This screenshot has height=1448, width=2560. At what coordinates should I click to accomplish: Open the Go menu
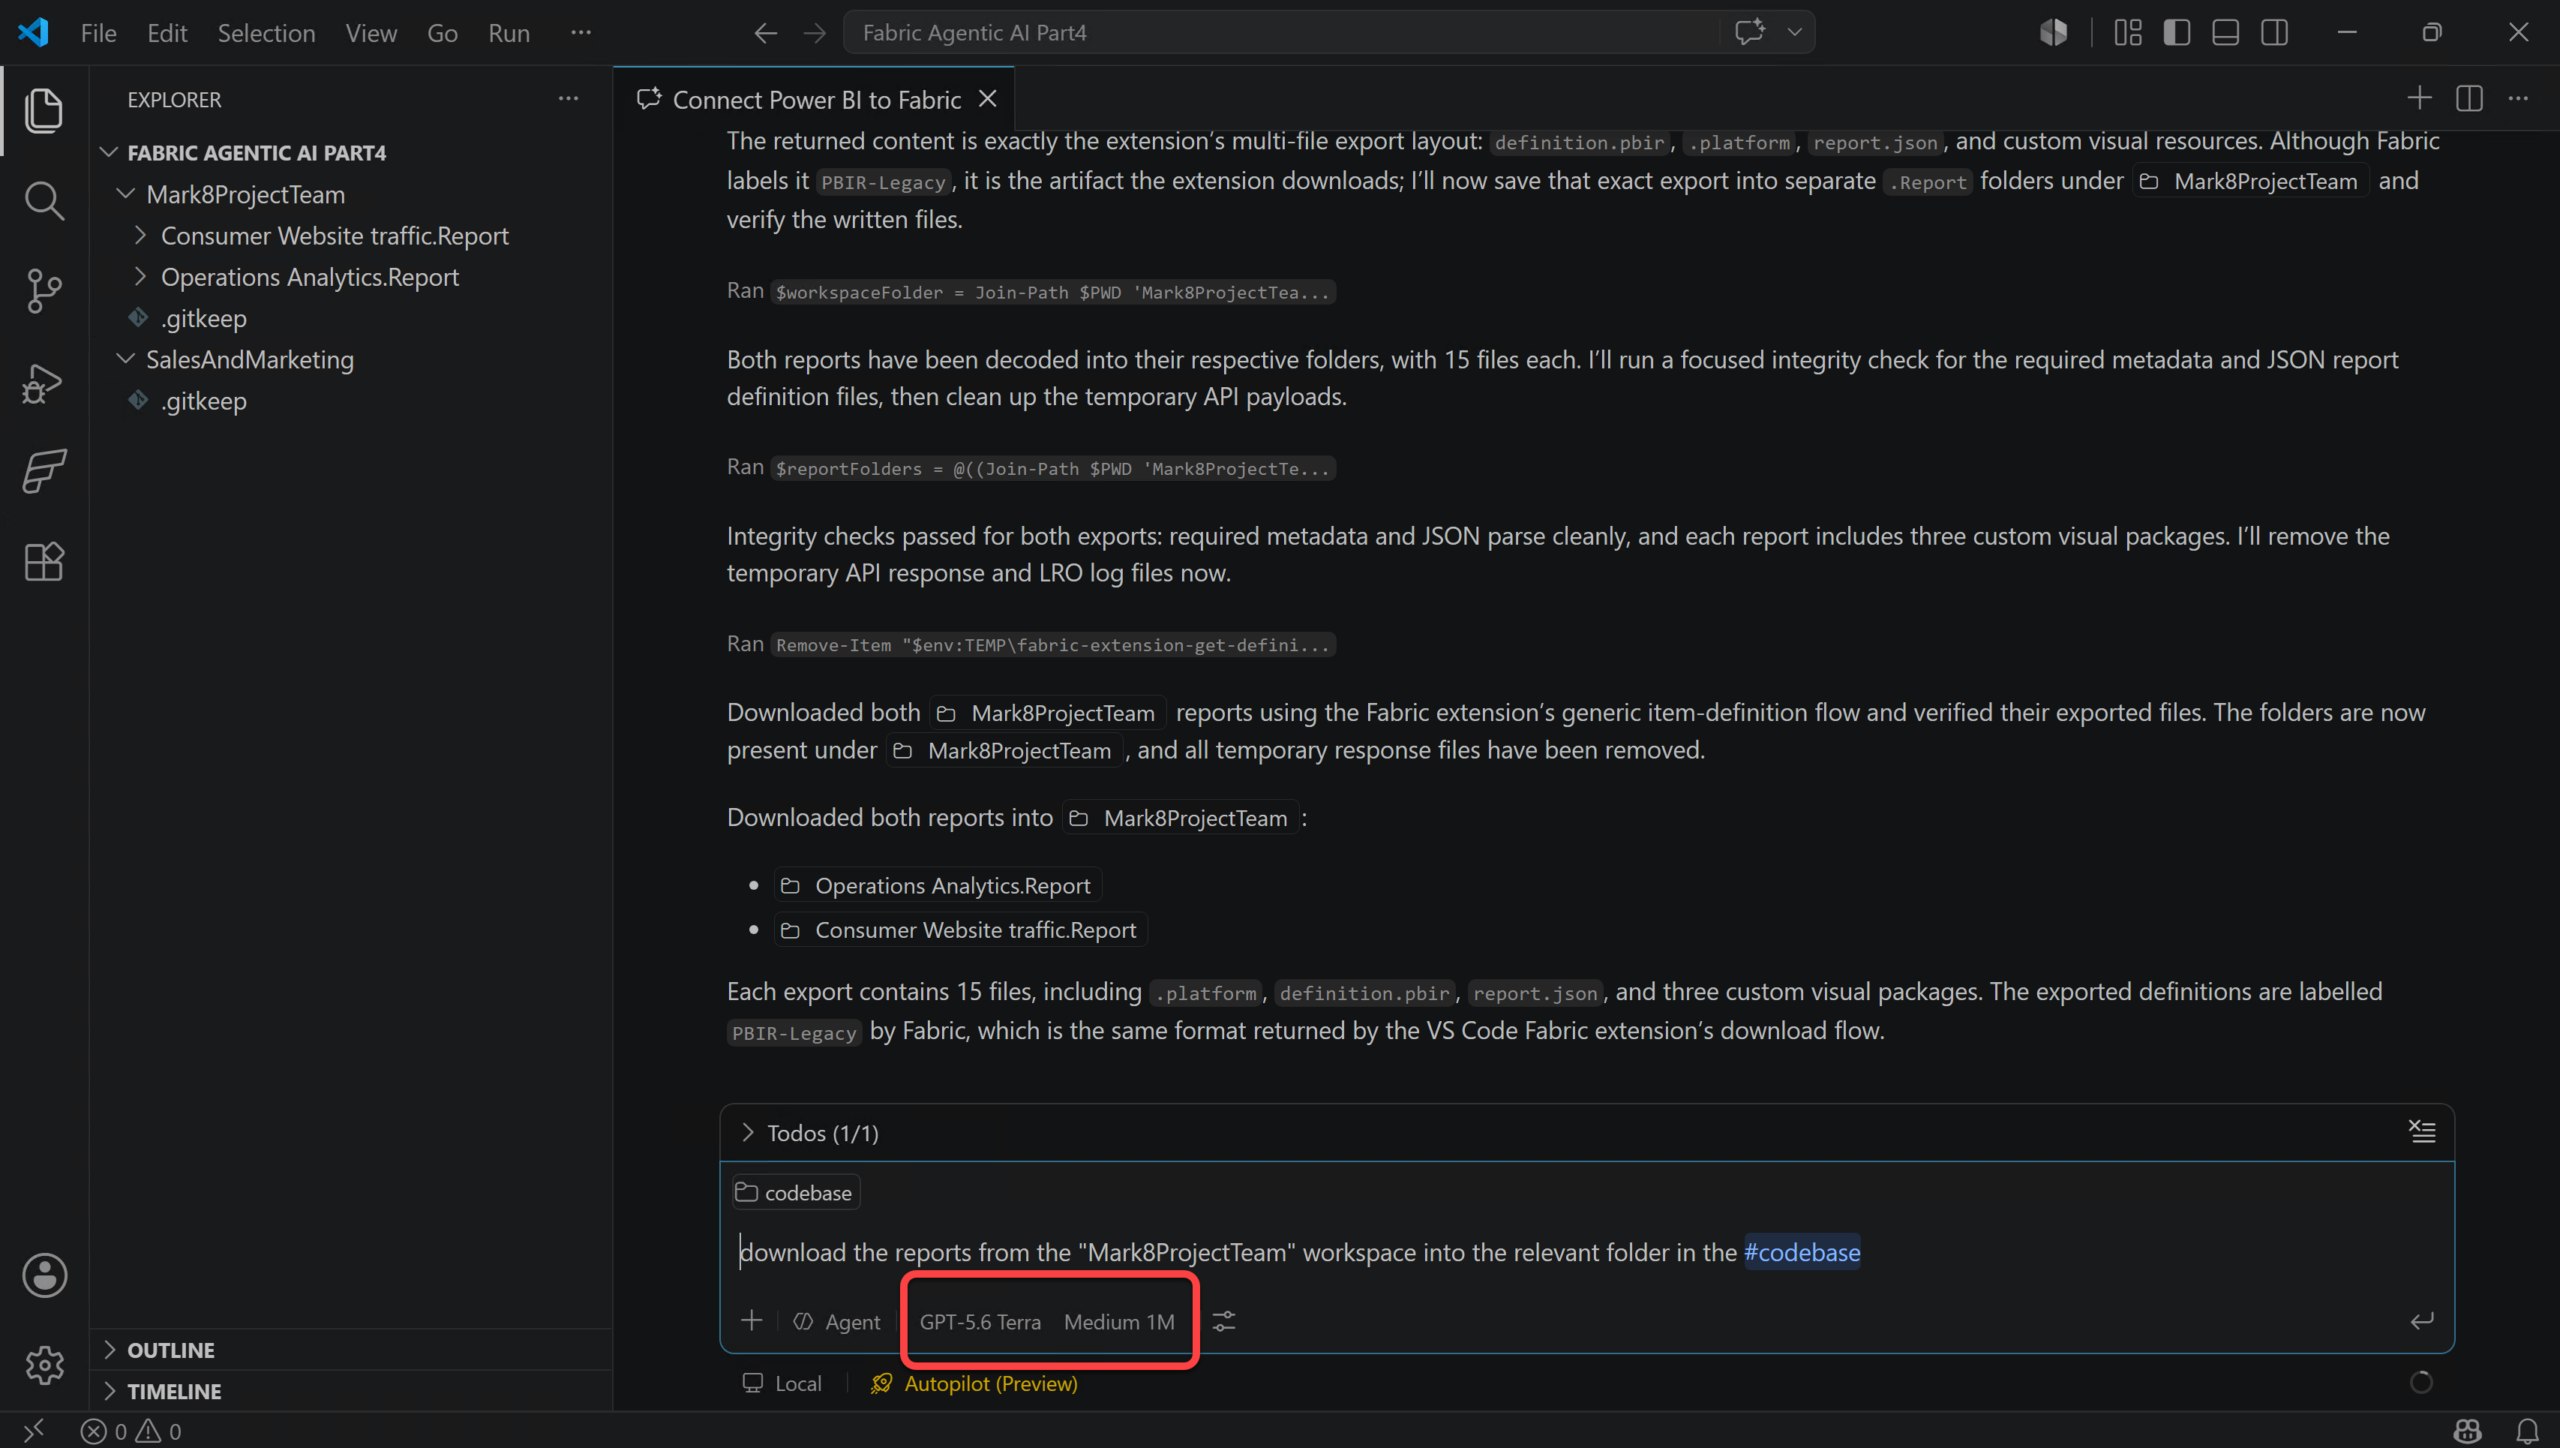pyautogui.click(x=442, y=33)
